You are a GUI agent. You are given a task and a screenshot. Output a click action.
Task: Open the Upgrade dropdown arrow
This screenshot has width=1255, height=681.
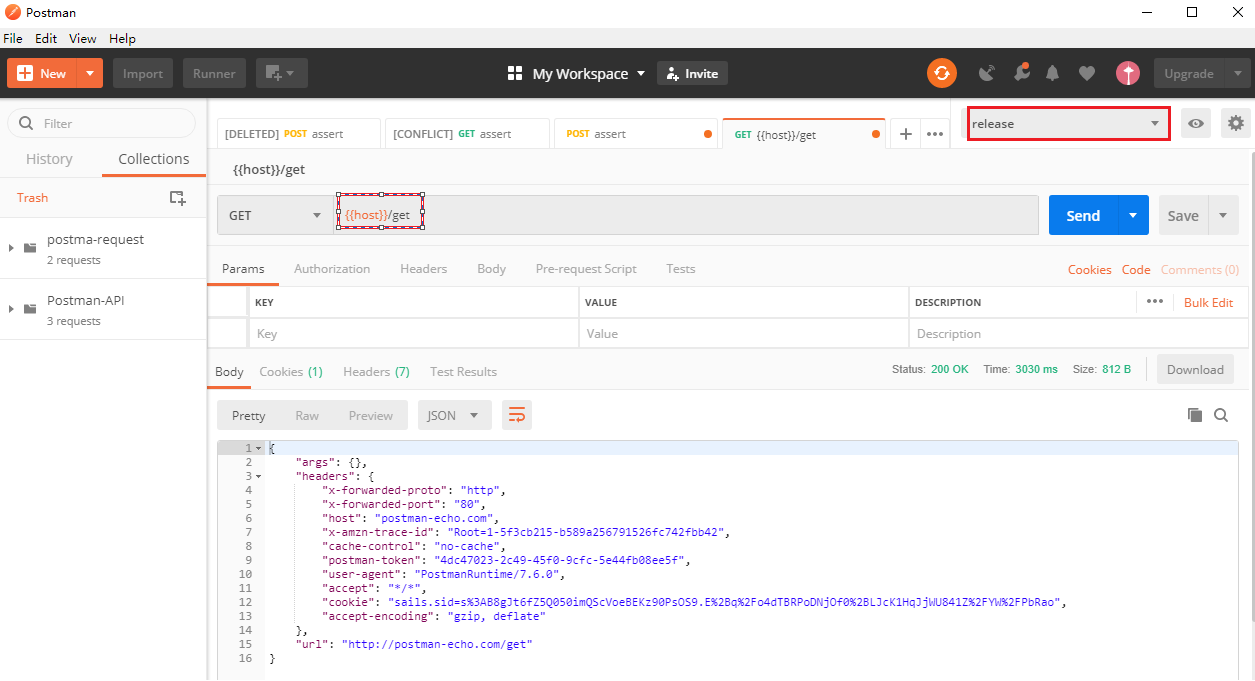1238,73
